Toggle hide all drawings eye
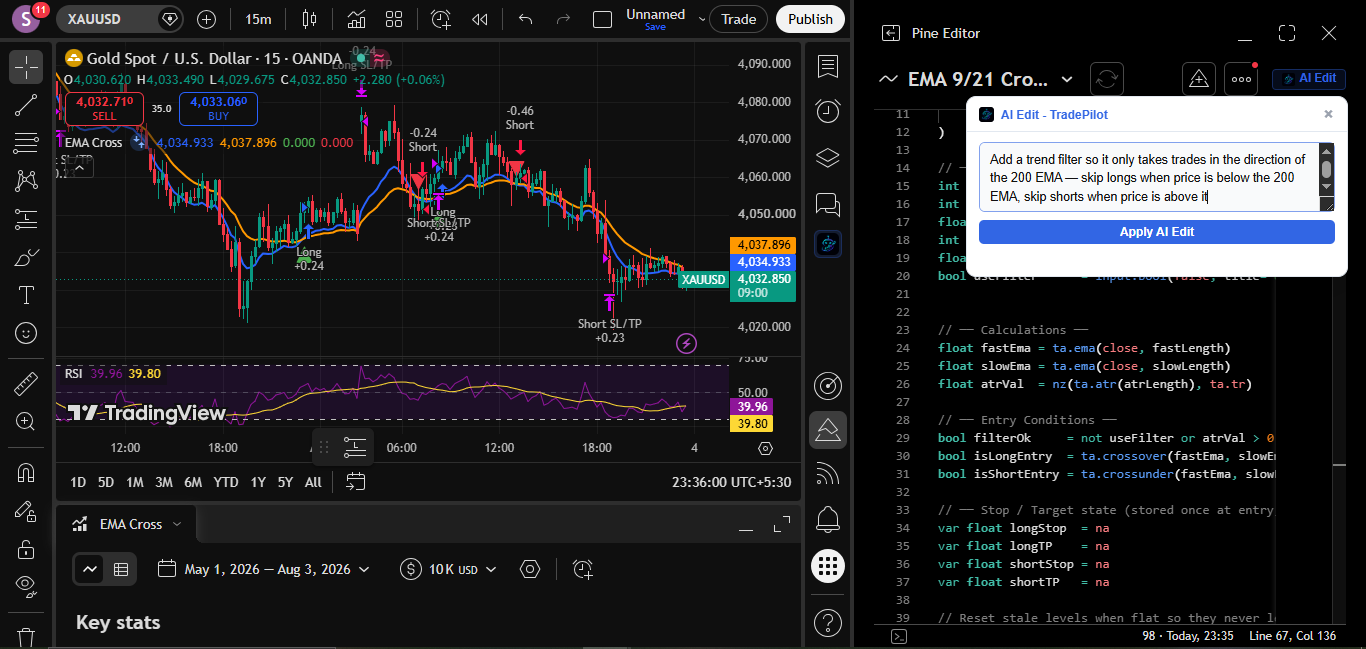 [26, 587]
